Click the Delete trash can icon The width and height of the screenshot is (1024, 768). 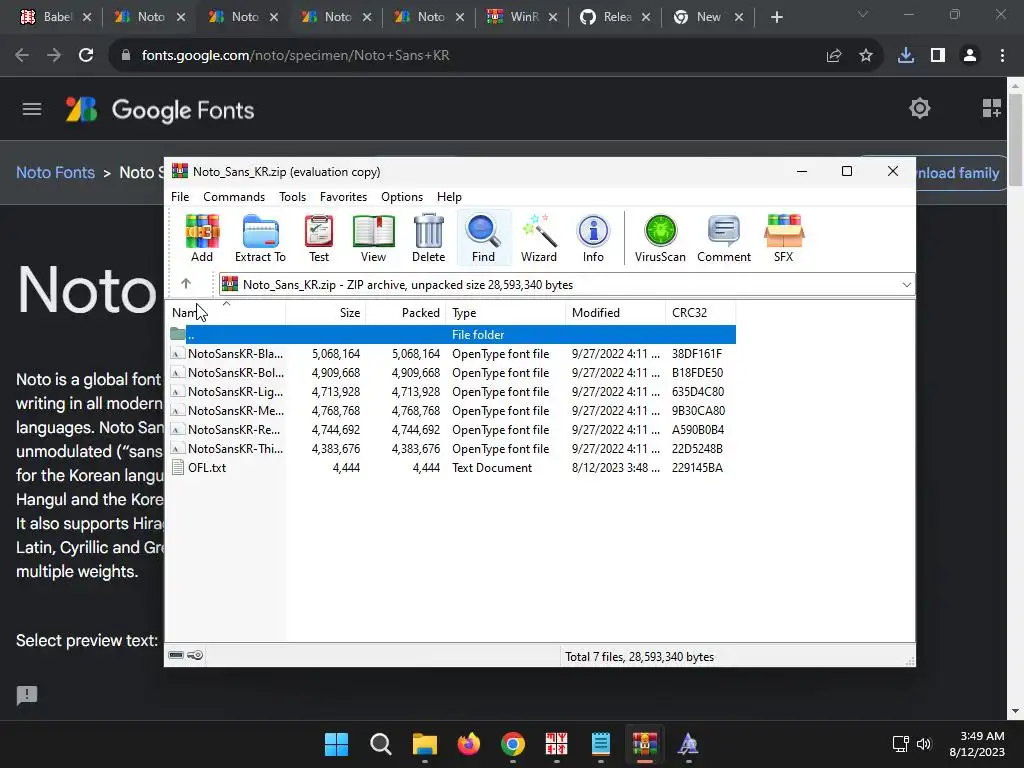[428, 238]
